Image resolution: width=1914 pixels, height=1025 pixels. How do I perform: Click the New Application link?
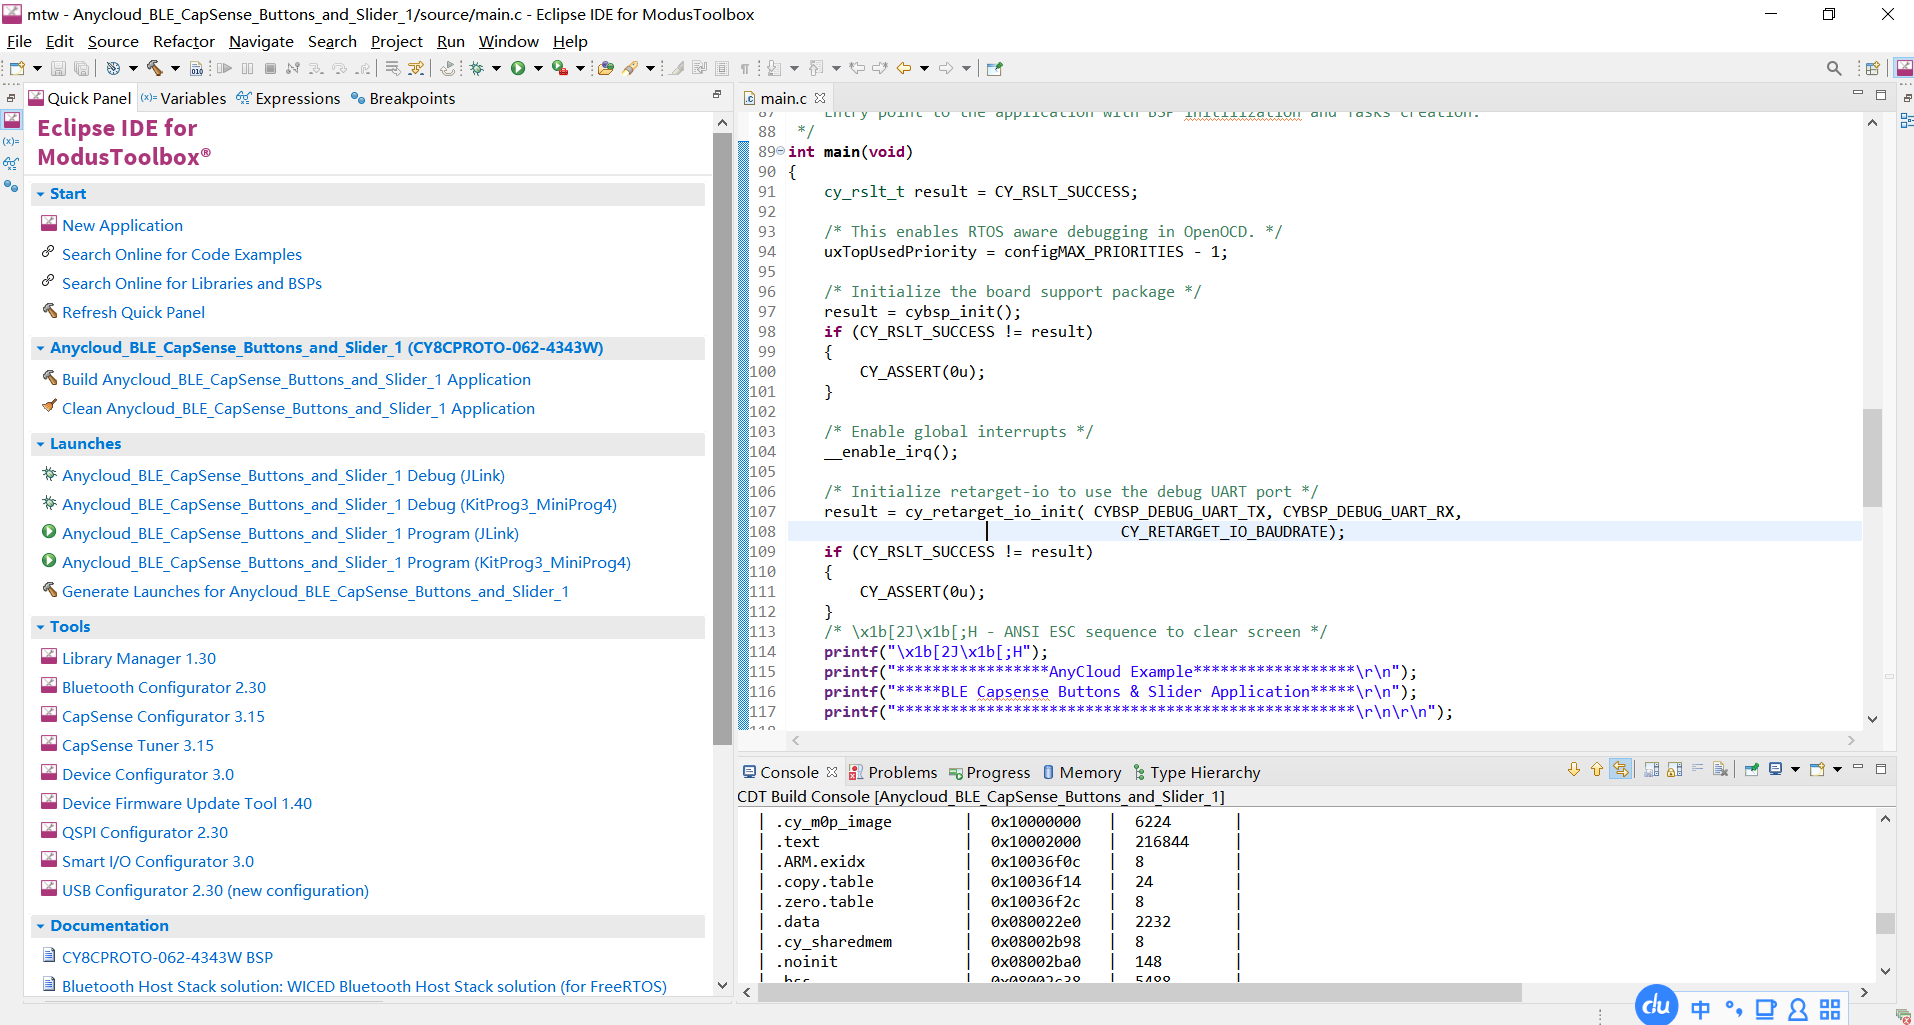[122, 225]
